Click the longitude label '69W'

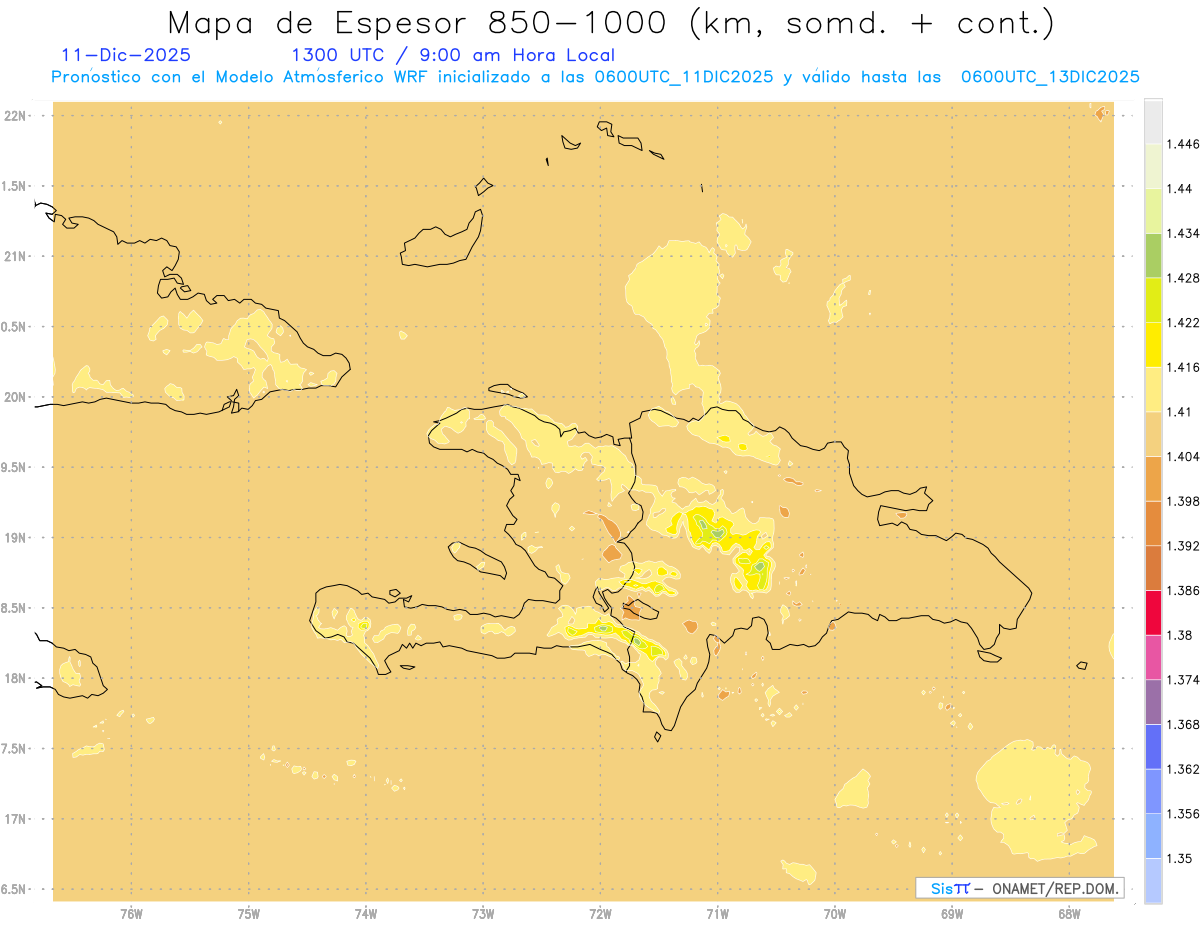(x=952, y=914)
